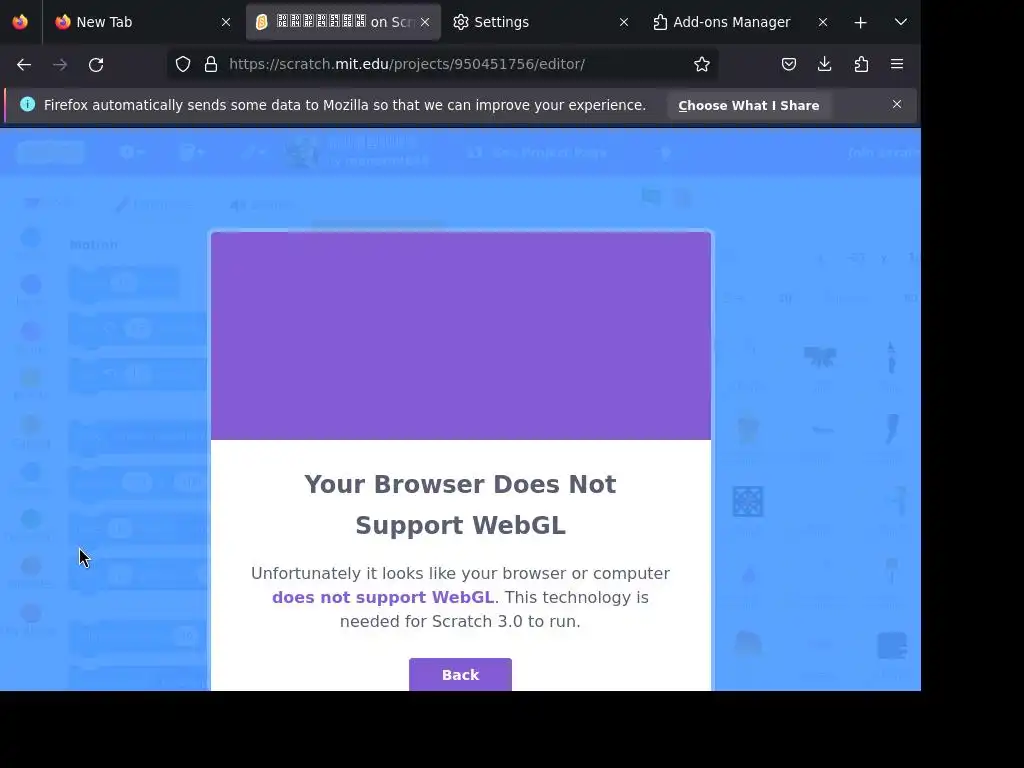Switch to the Settings tab
Image resolution: width=1024 pixels, height=768 pixels.
click(541, 22)
